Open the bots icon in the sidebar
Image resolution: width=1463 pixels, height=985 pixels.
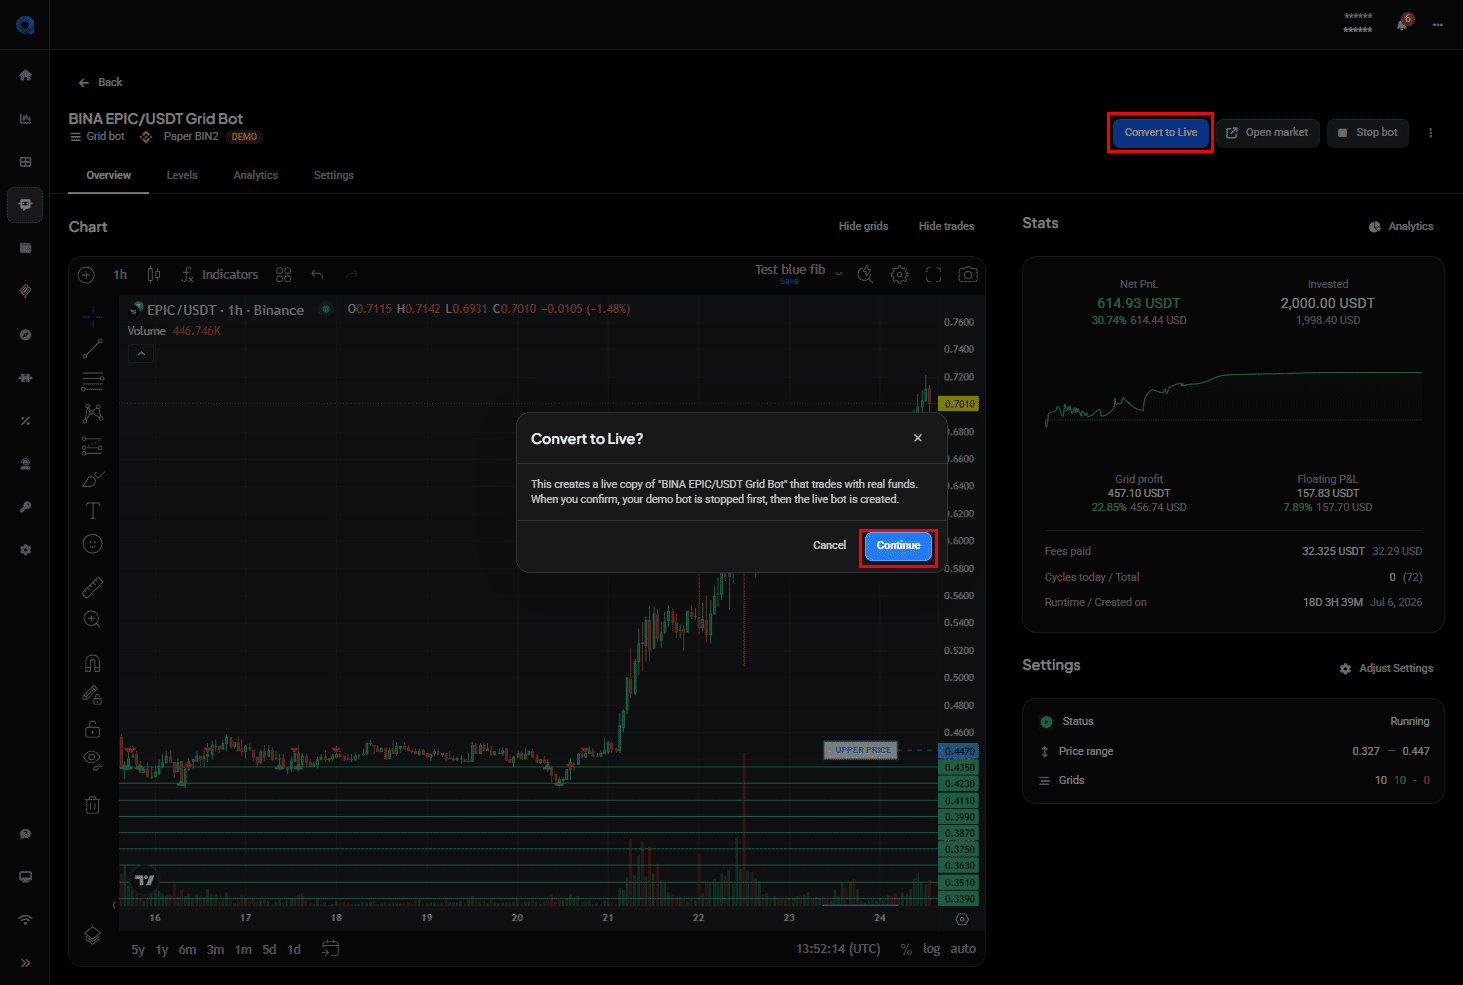[25, 205]
